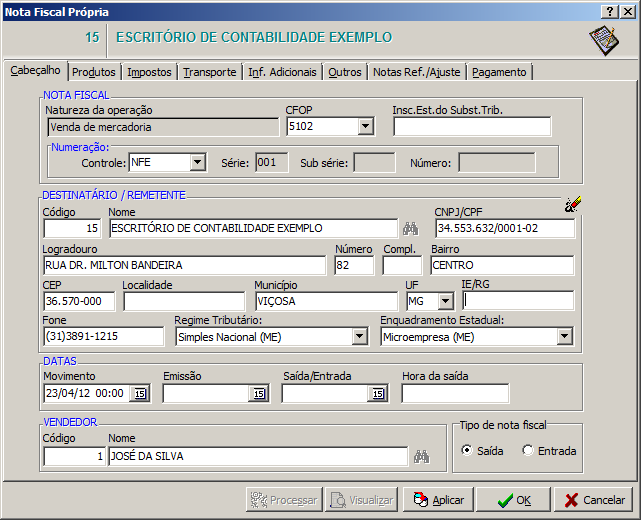Screen dimensions: 641x520
Task: Expand the CFOP dropdown
Action: 365,127
